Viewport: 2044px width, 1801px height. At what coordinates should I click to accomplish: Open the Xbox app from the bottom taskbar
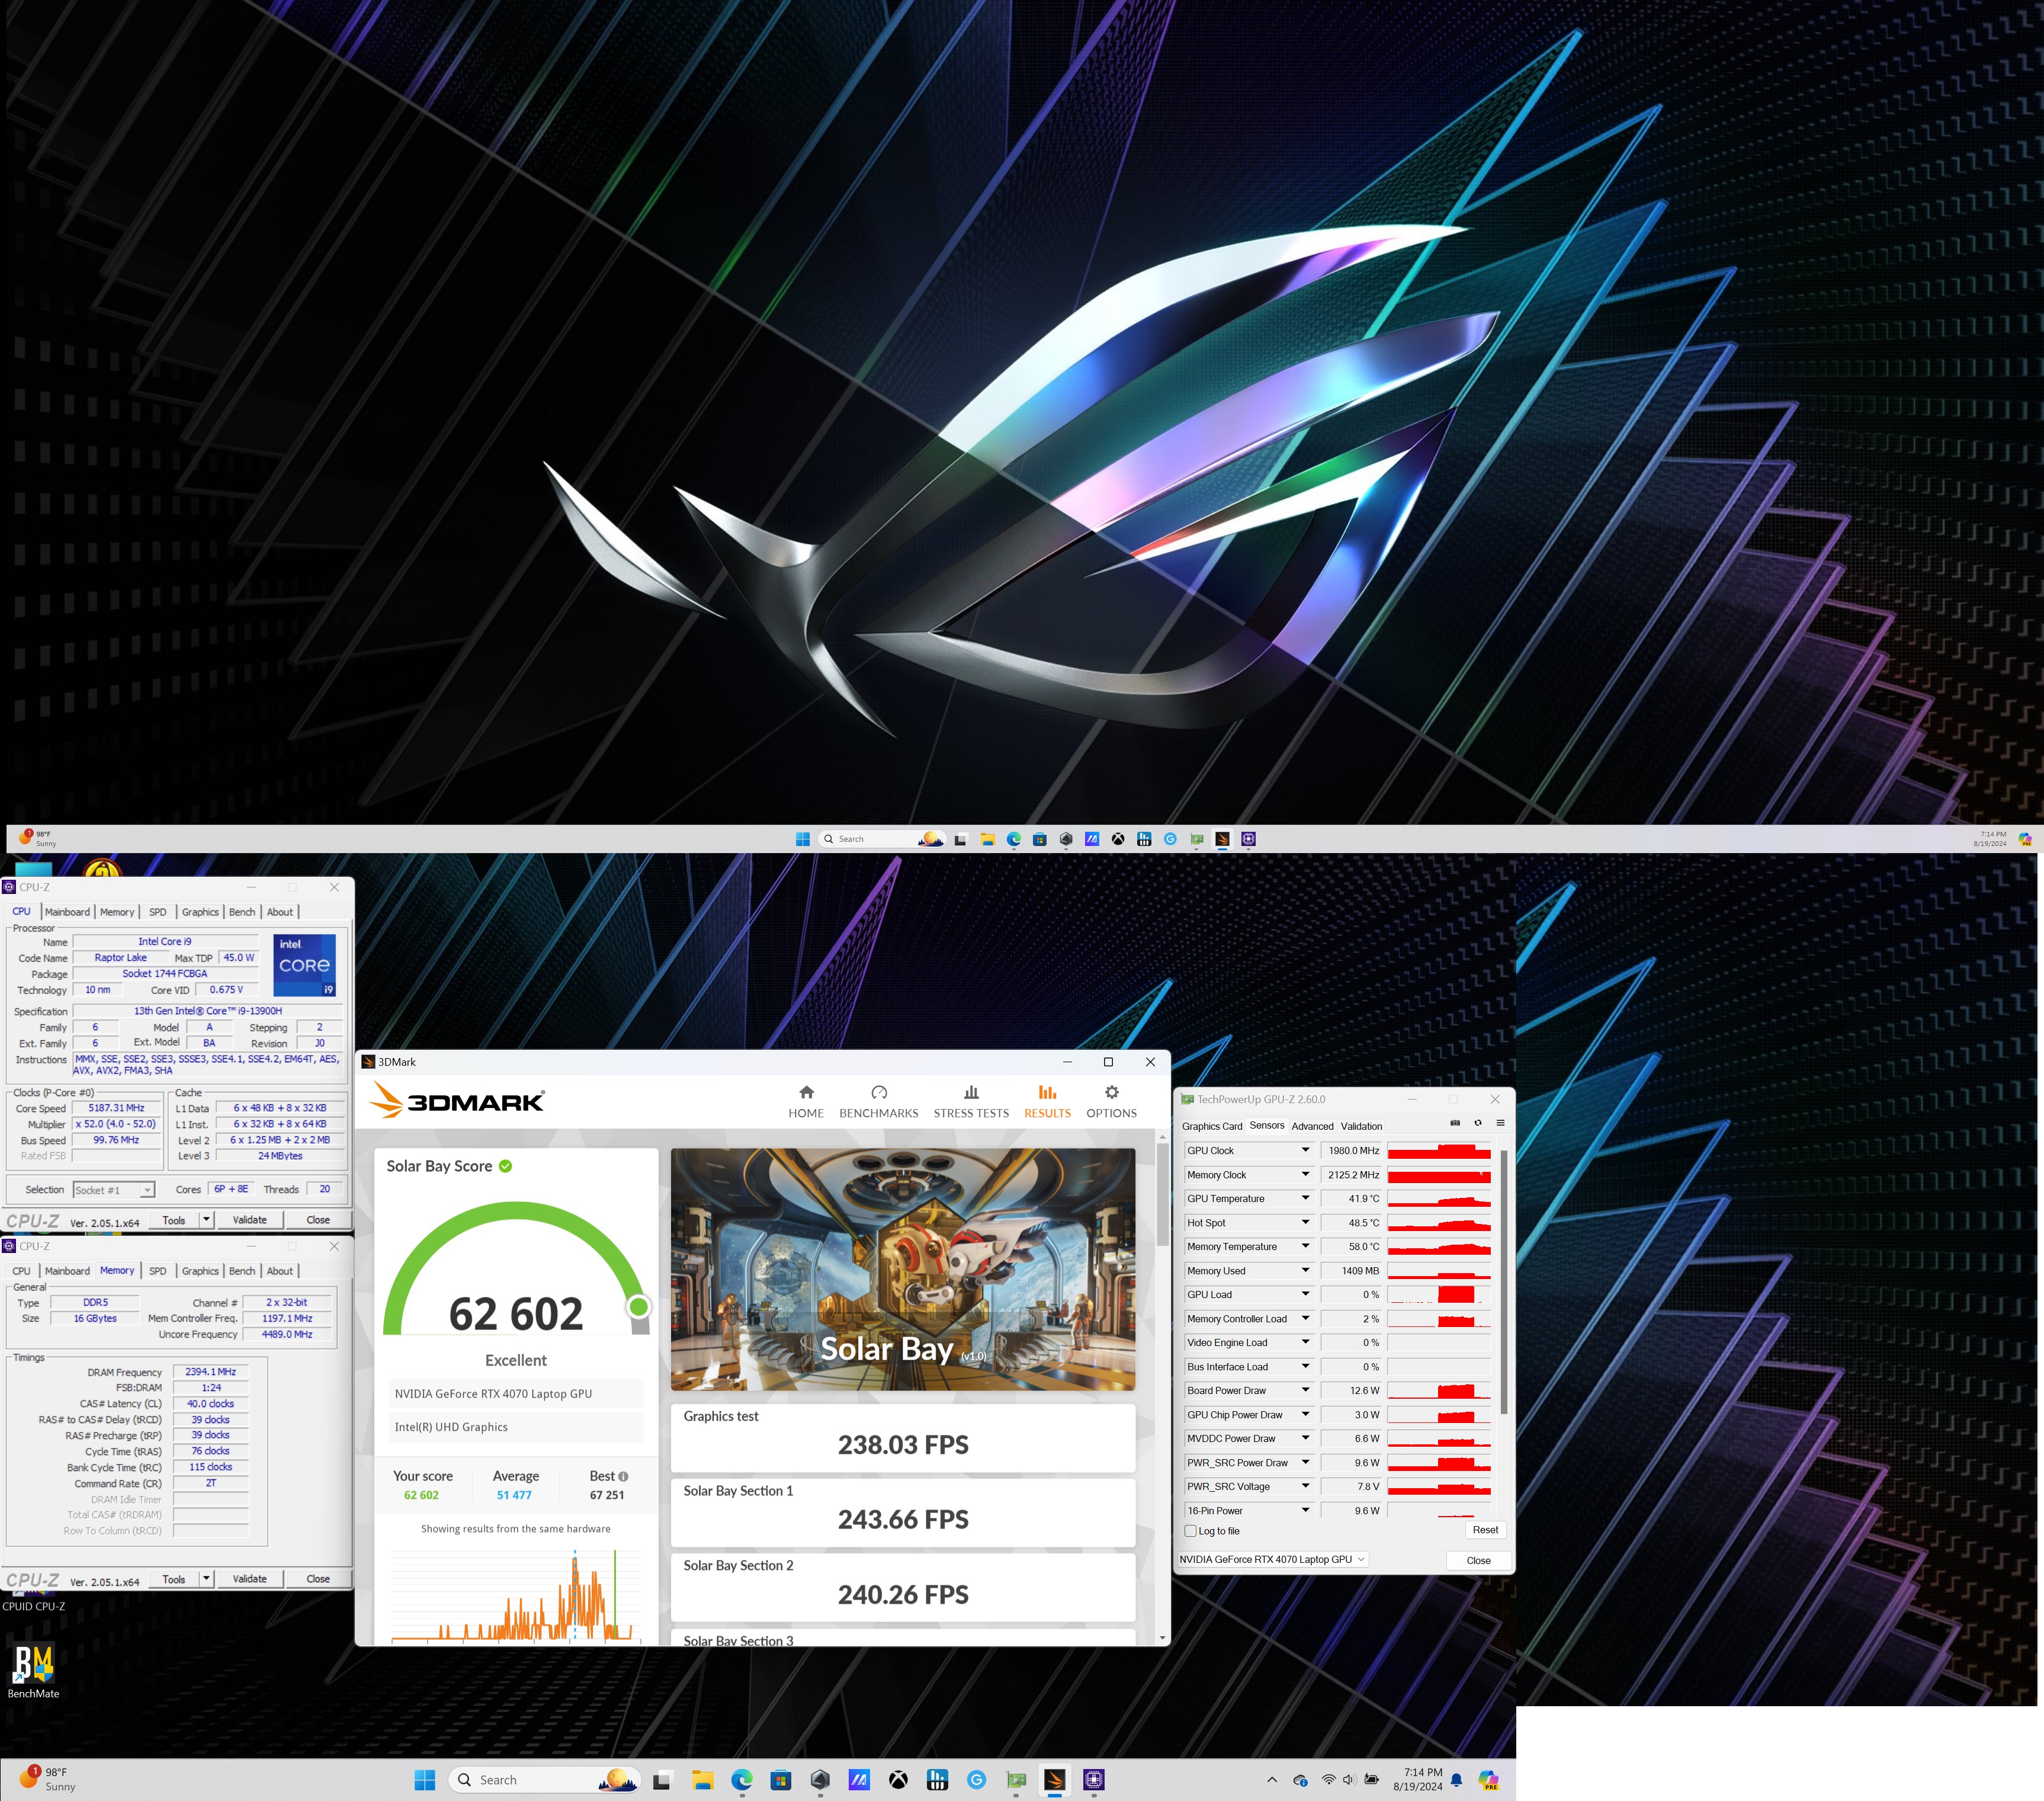pos(898,1780)
